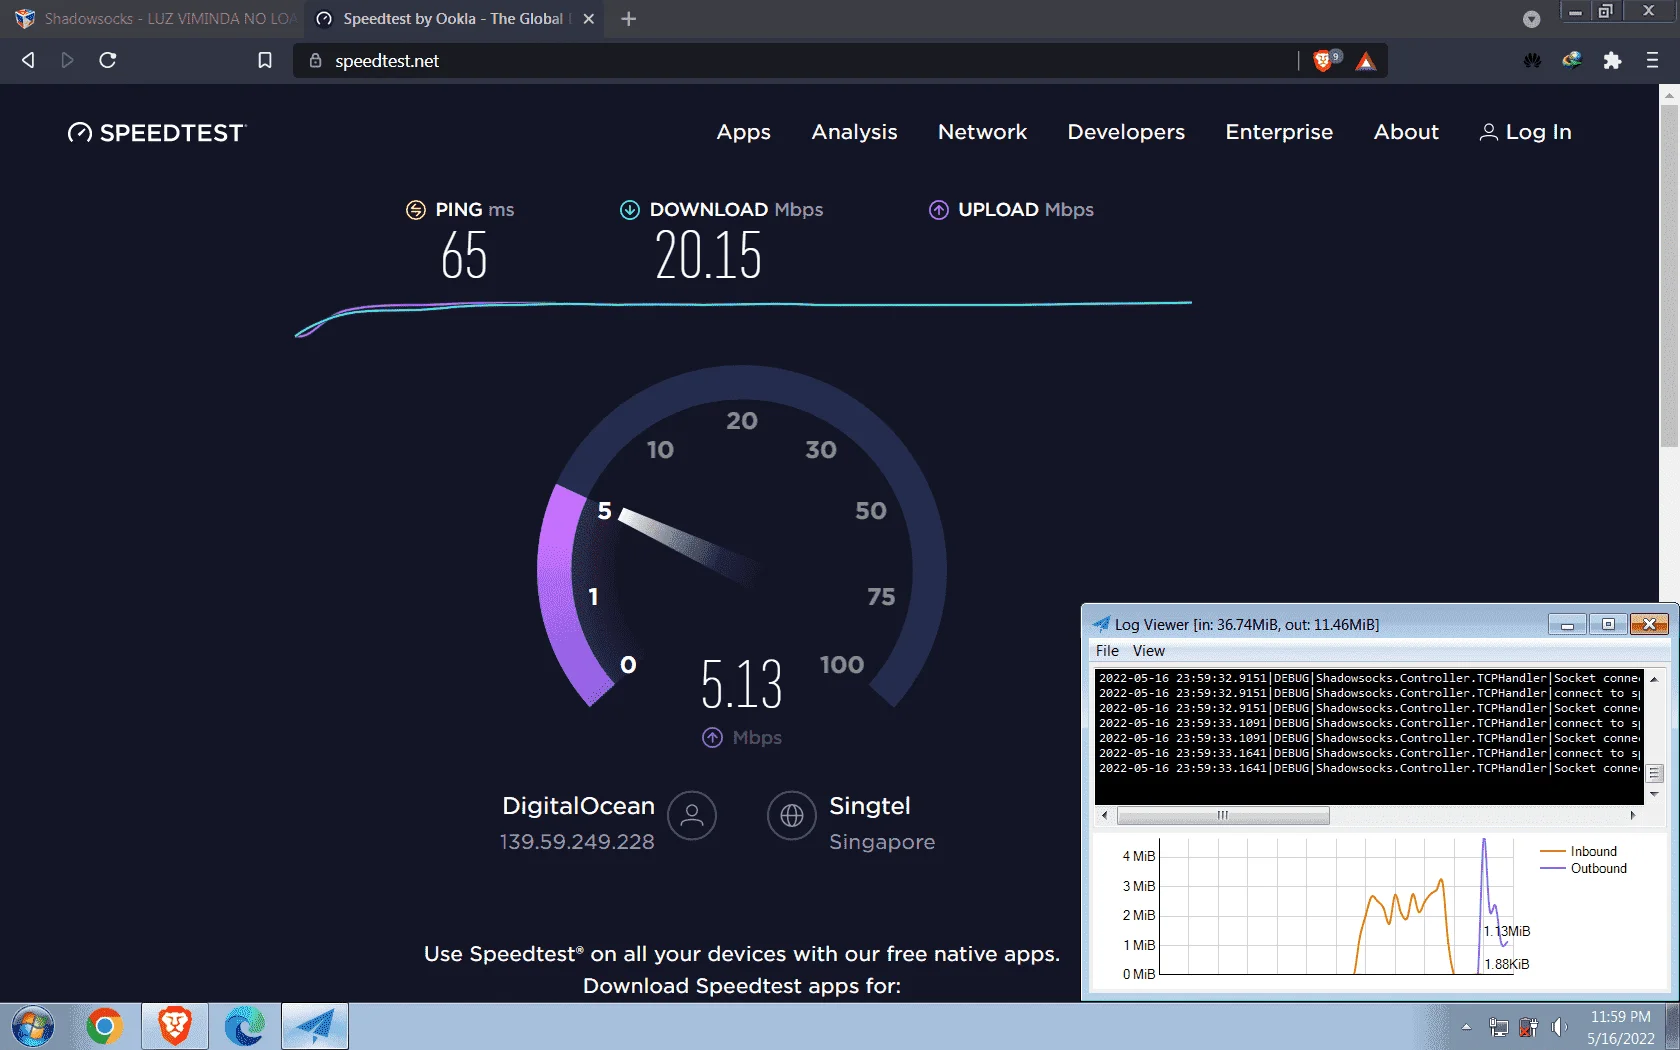
Task: Open the tab search dropdown in title bar
Action: click(x=1531, y=19)
